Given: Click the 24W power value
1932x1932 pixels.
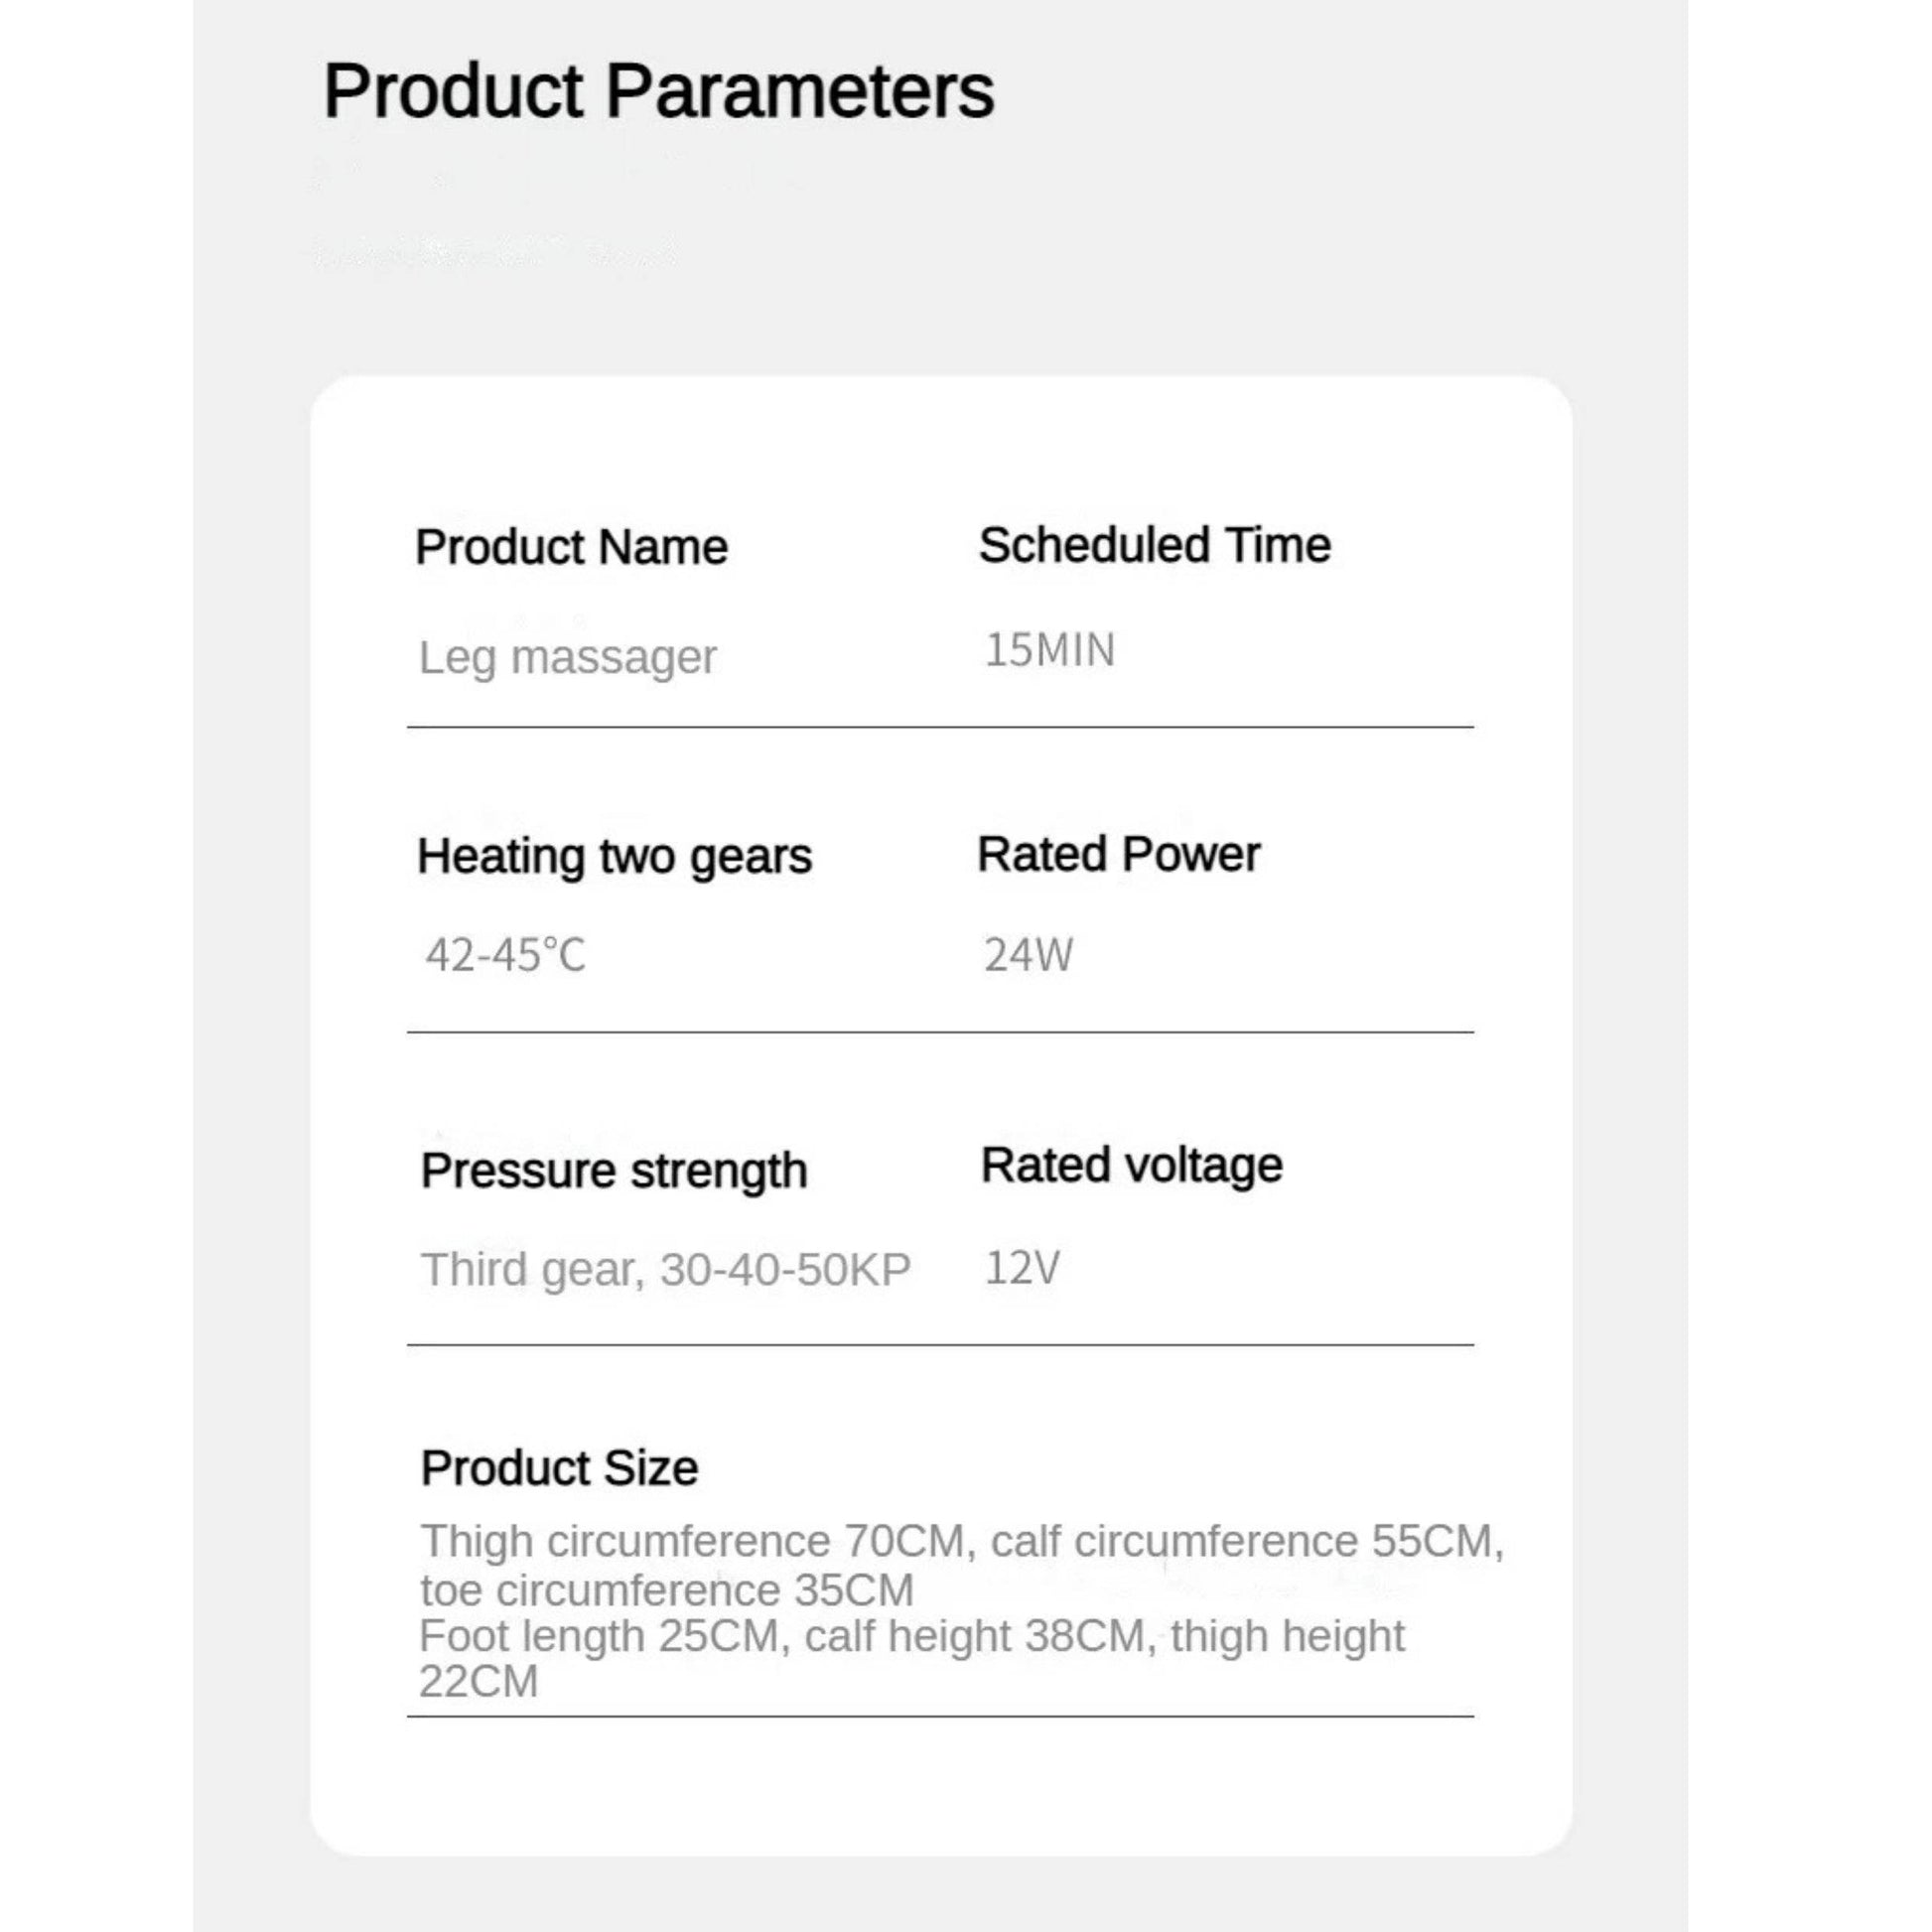Looking at the screenshot, I should tap(1029, 955).
